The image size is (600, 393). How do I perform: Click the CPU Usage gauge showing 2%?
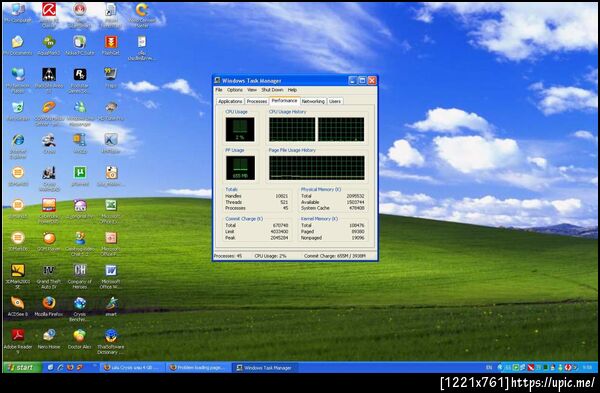pyautogui.click(x=240, y=129)
